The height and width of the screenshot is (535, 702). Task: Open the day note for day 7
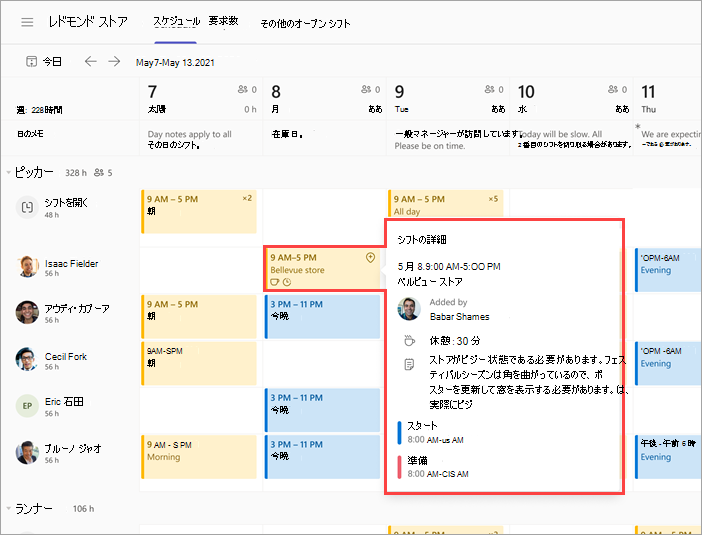pyautogui.click(x=201, y=139)
